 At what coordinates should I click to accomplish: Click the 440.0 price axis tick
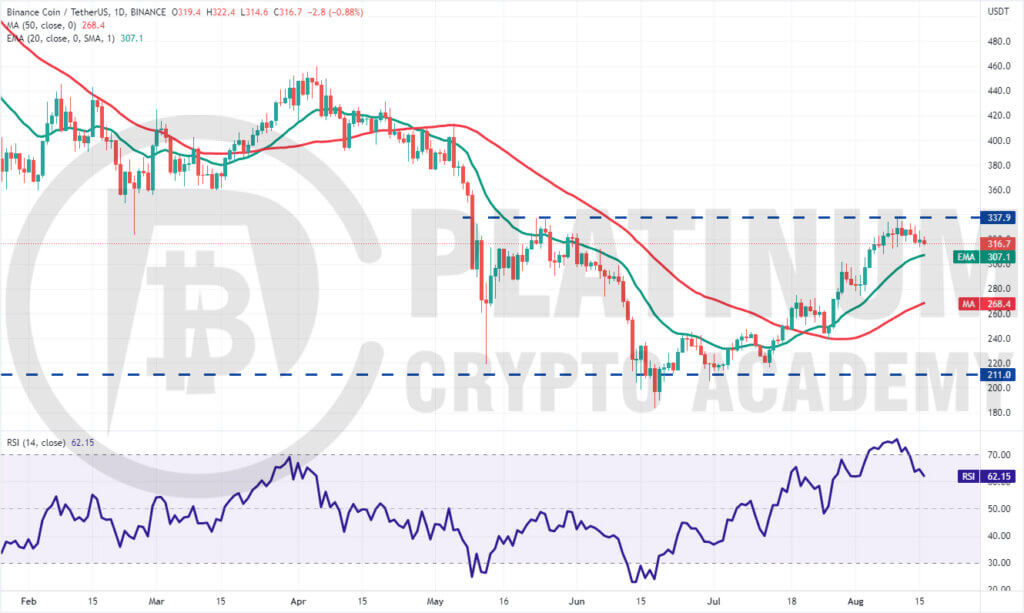coord(999,91)
